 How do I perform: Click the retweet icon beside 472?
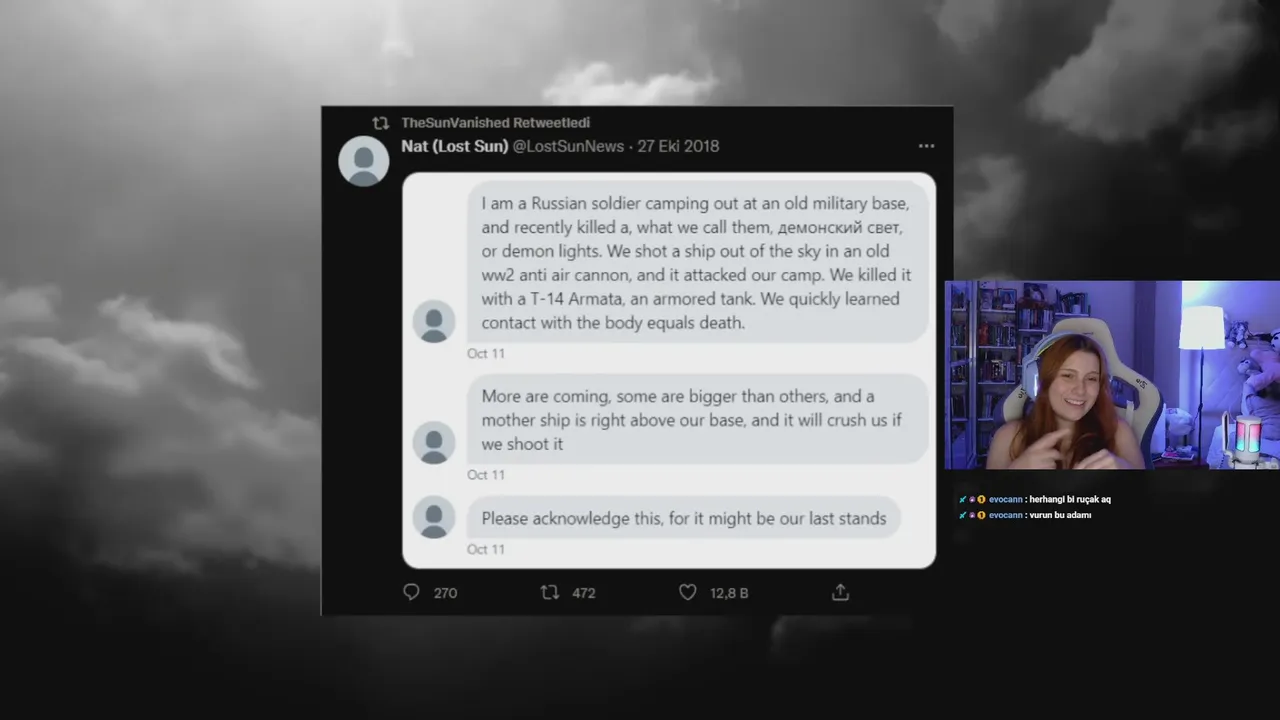(550, 592)
